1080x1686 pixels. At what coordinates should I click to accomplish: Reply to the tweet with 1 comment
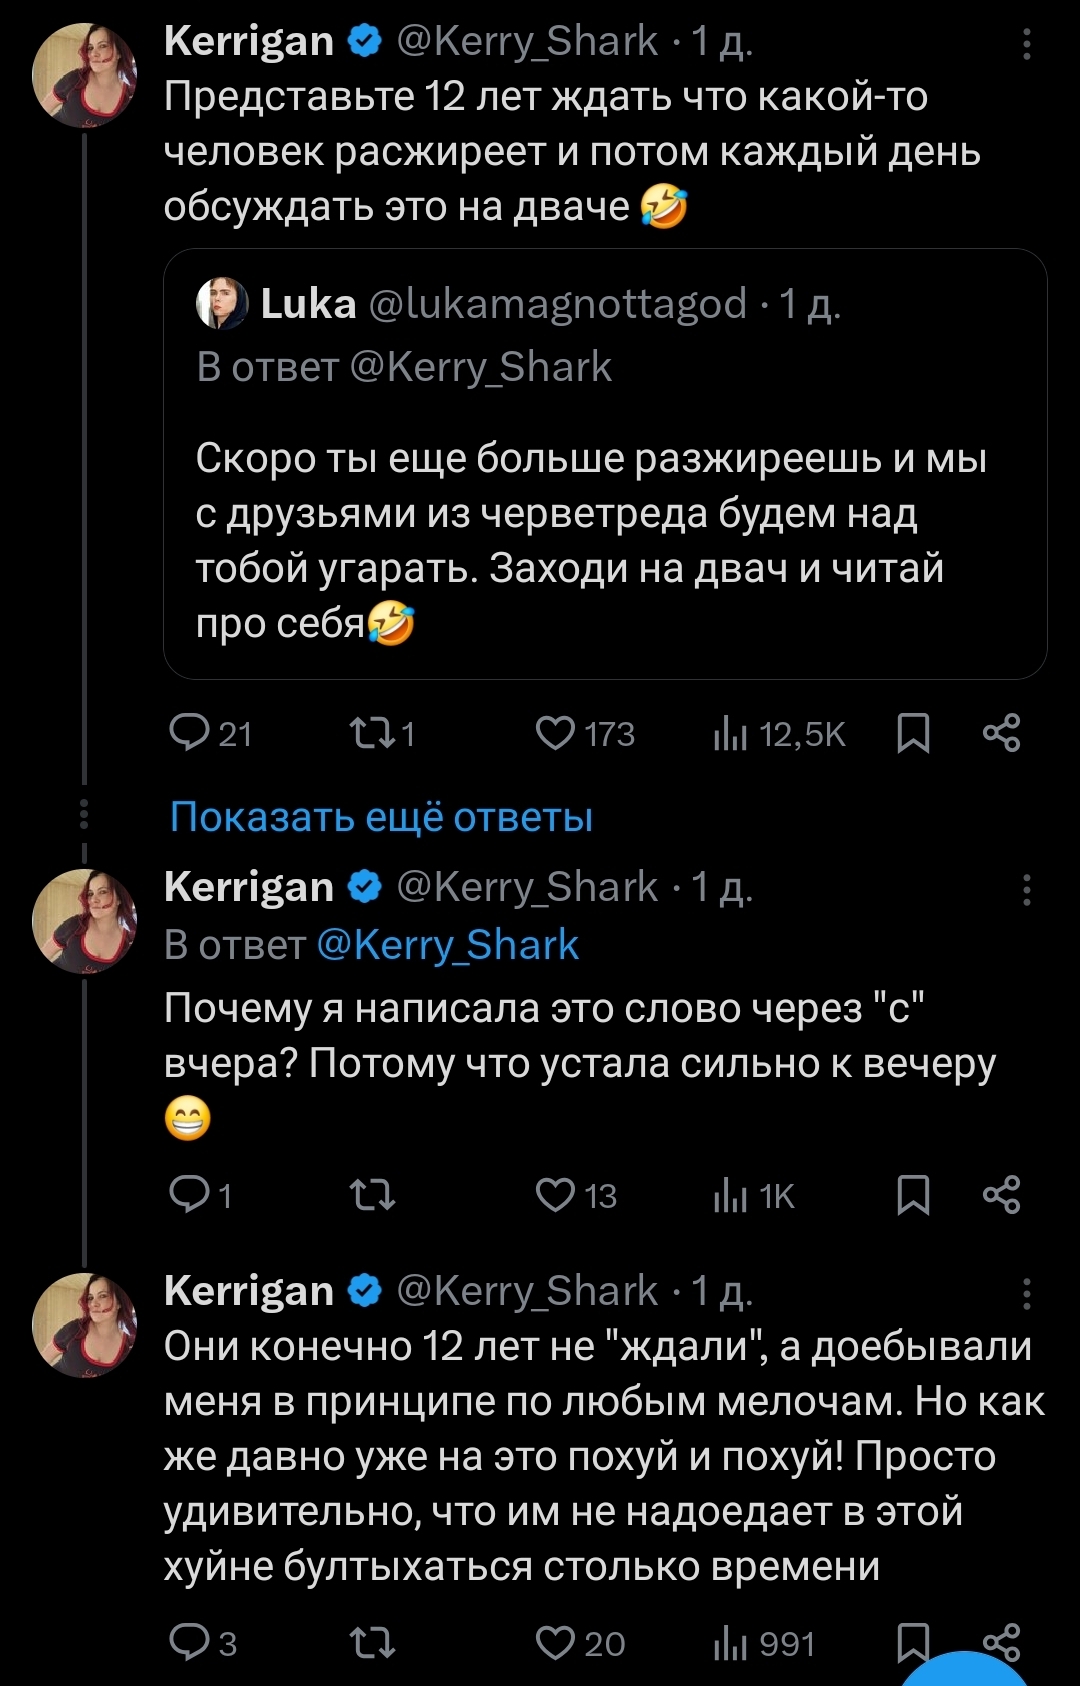coord(190,1194)
